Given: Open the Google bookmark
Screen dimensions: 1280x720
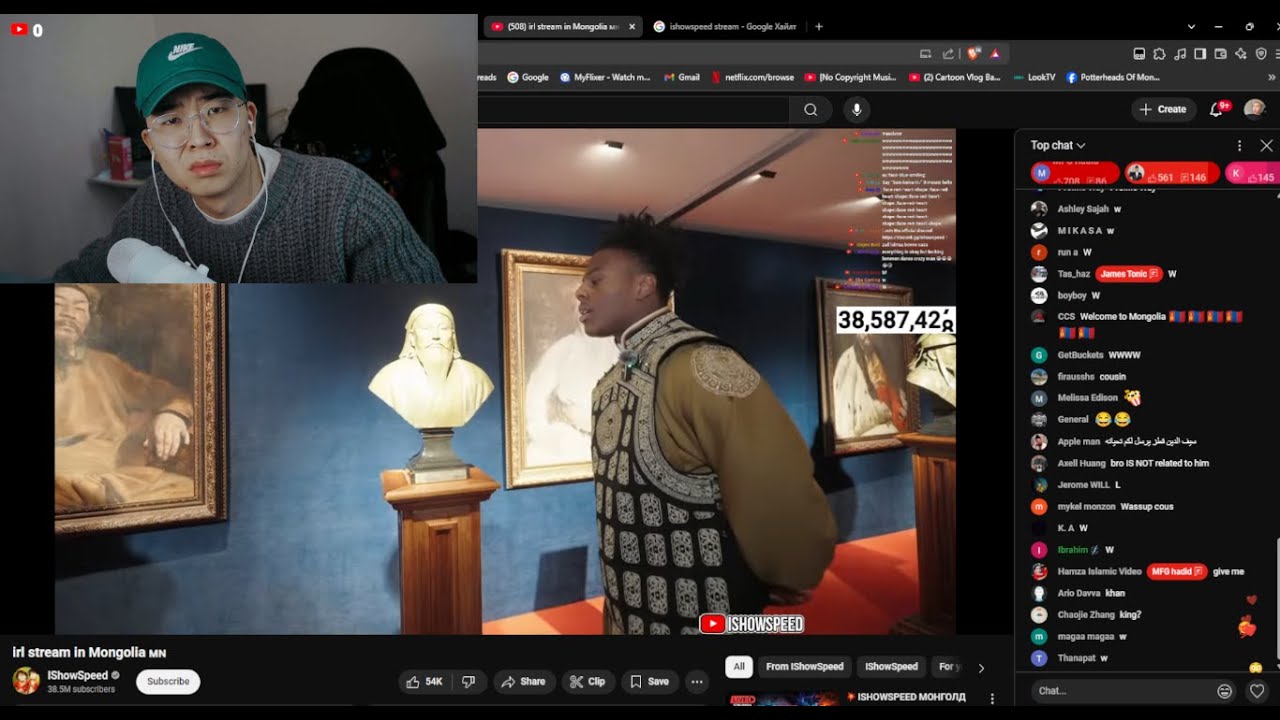Looking at the screenshot, I should tap(528, 77).
